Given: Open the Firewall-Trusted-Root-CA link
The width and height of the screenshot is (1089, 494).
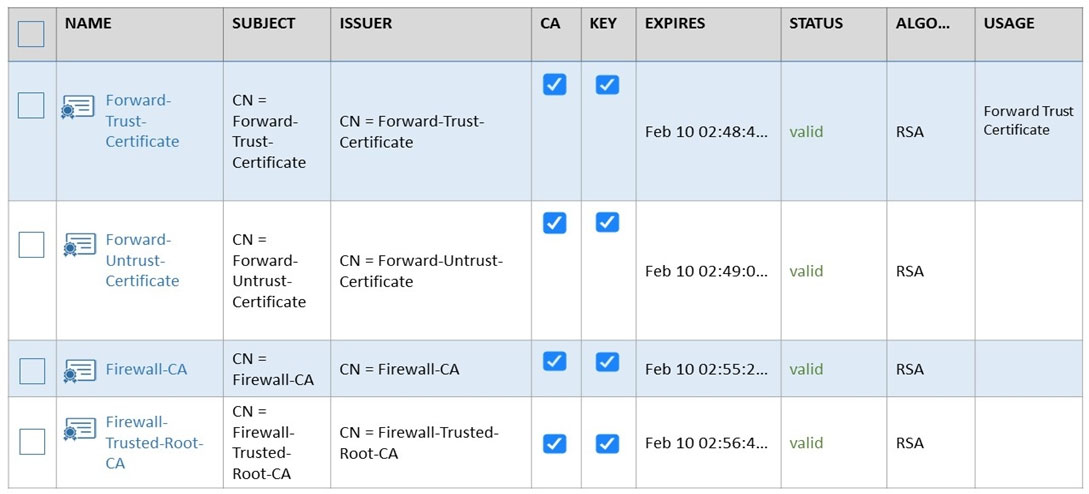Looking at the screenshot, I should click(154, 443).
